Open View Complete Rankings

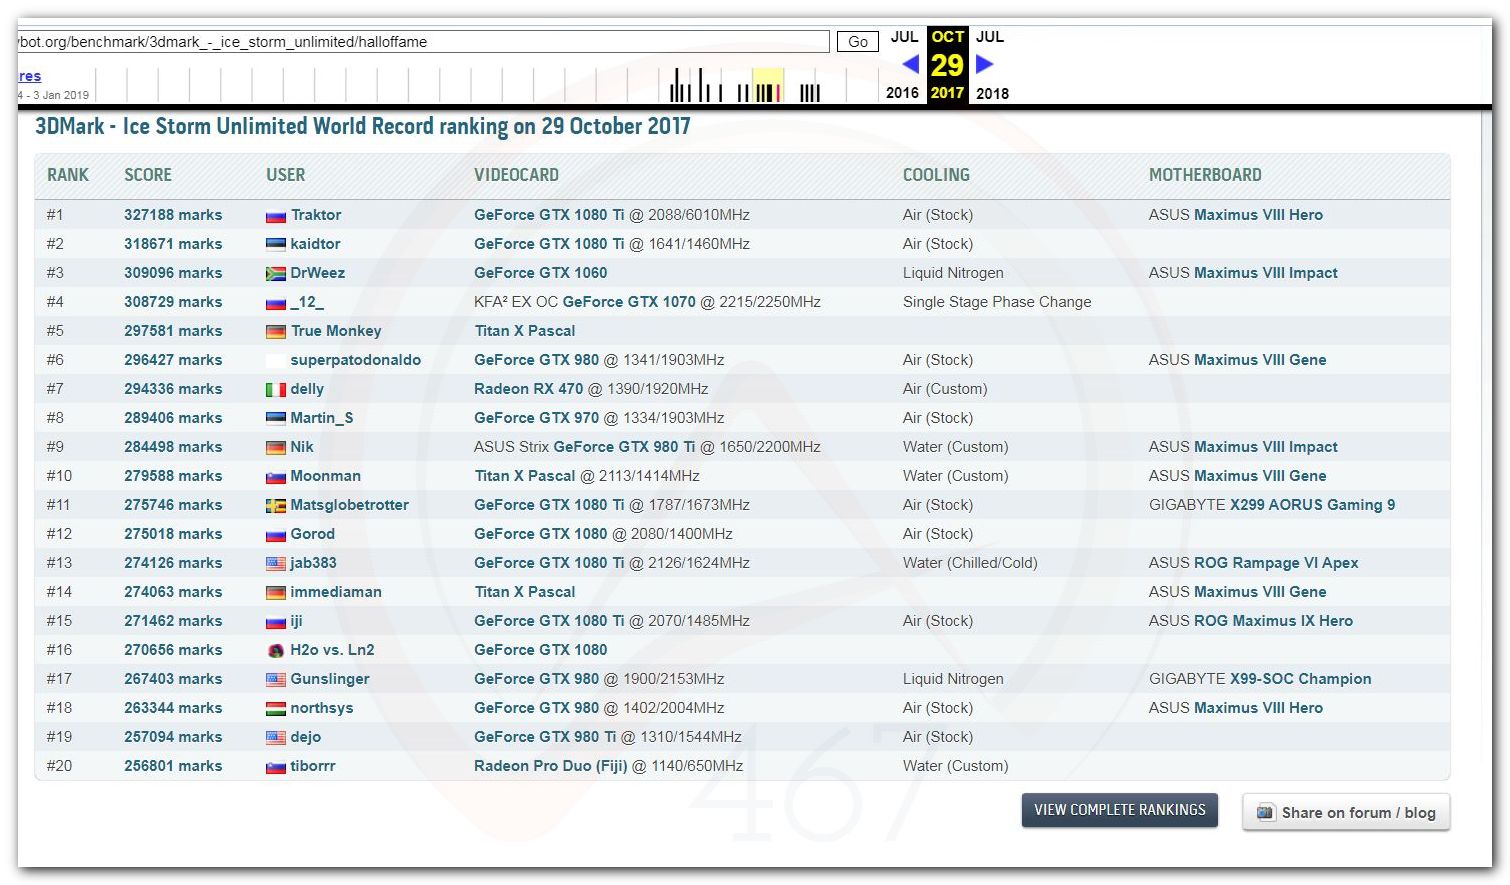point(1119,810)
